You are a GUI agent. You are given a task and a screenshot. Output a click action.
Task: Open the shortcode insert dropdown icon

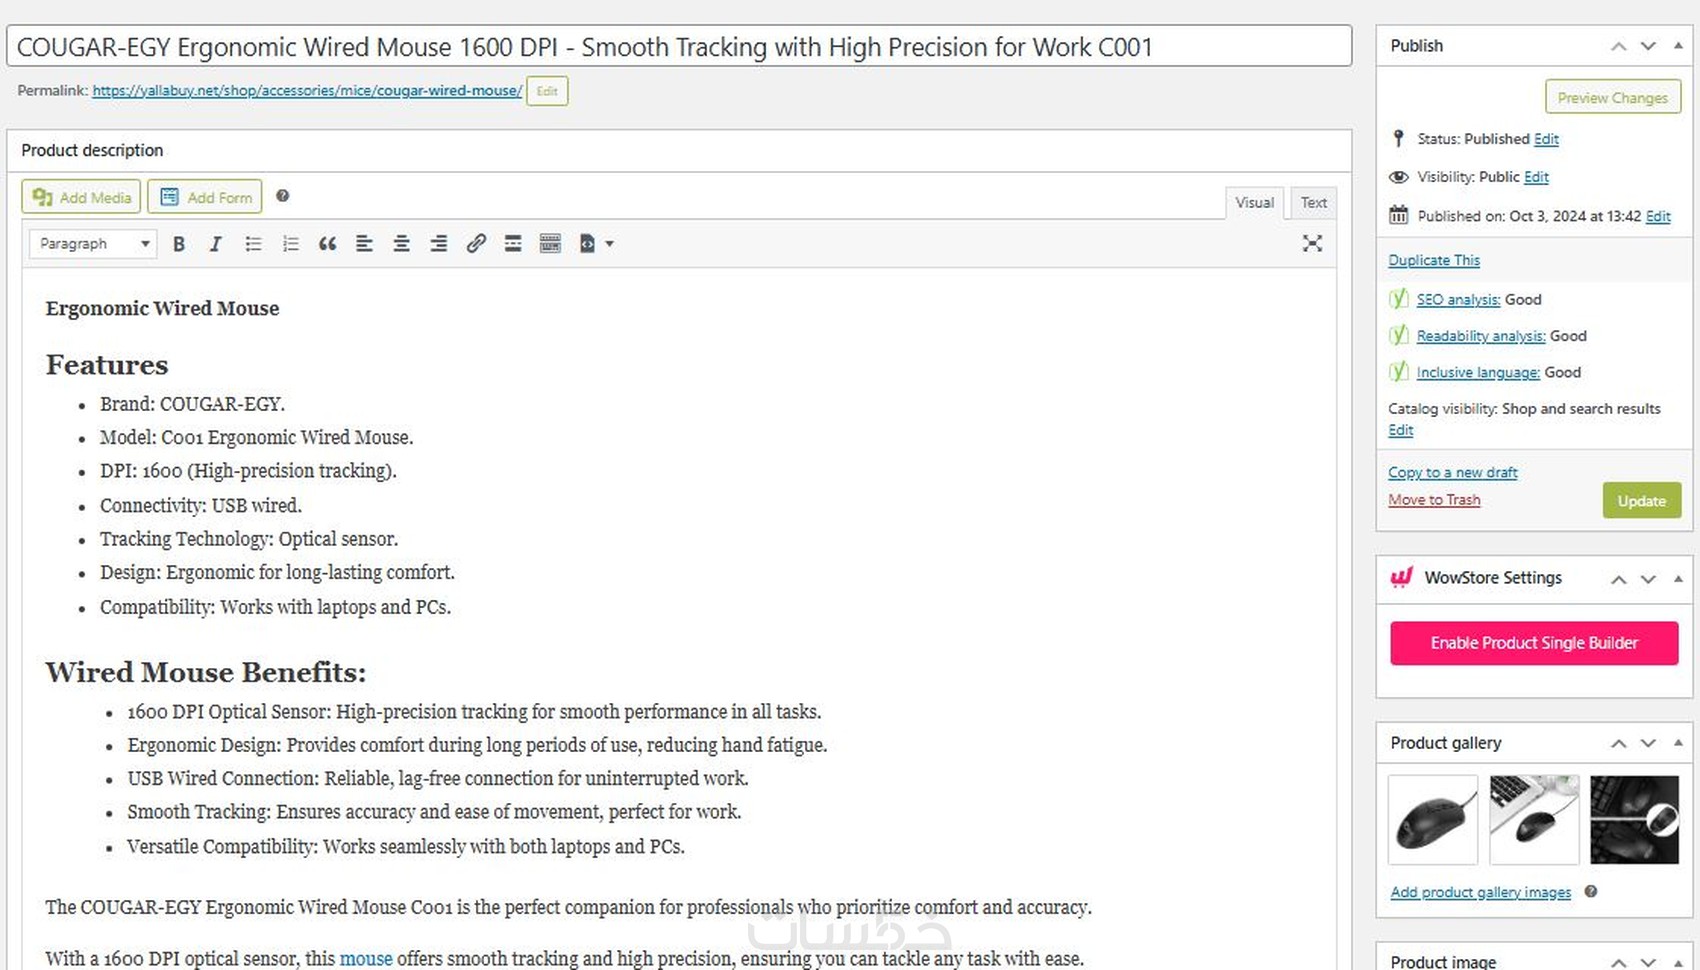click(x=596, y=244)
